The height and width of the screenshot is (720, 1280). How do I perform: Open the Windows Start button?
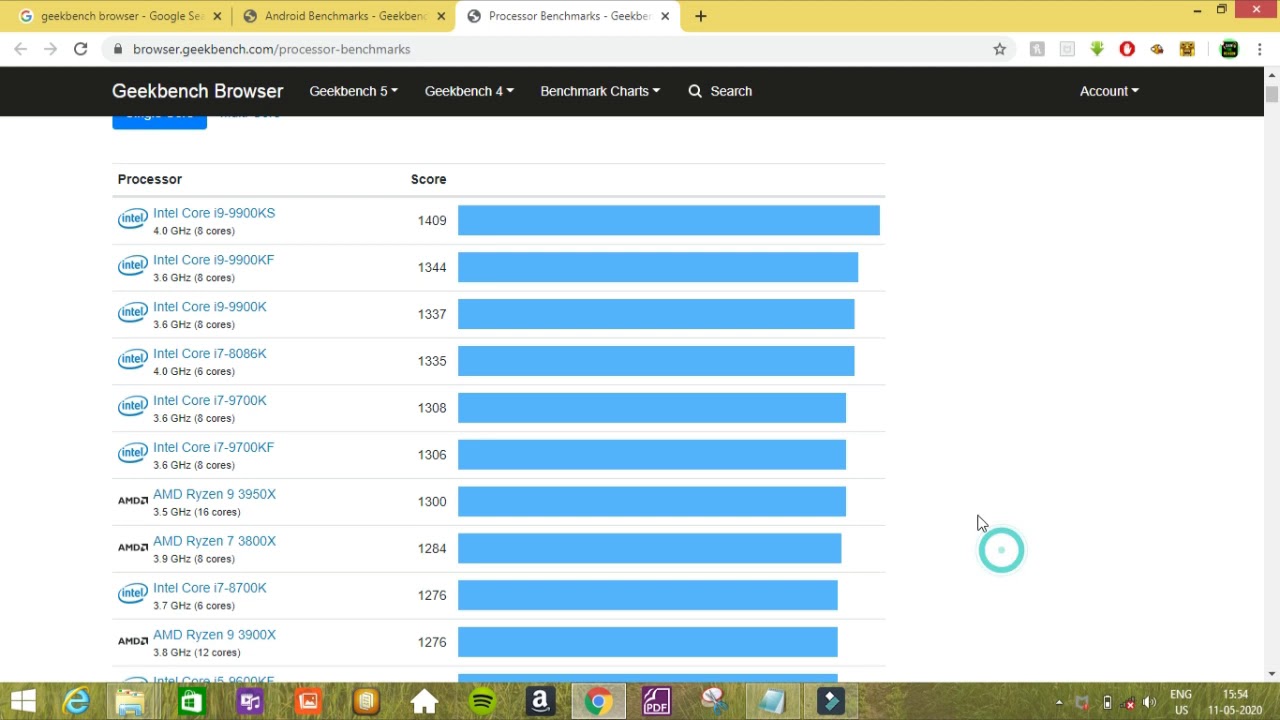pyautogui.click(x=23, y=701)
